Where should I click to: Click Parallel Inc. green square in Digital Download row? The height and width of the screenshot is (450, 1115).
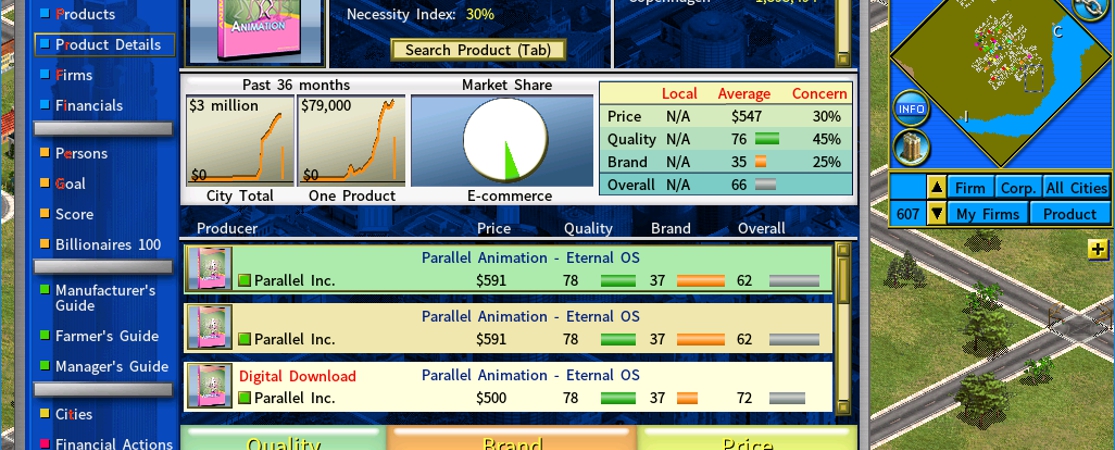[x=245, y=397]
